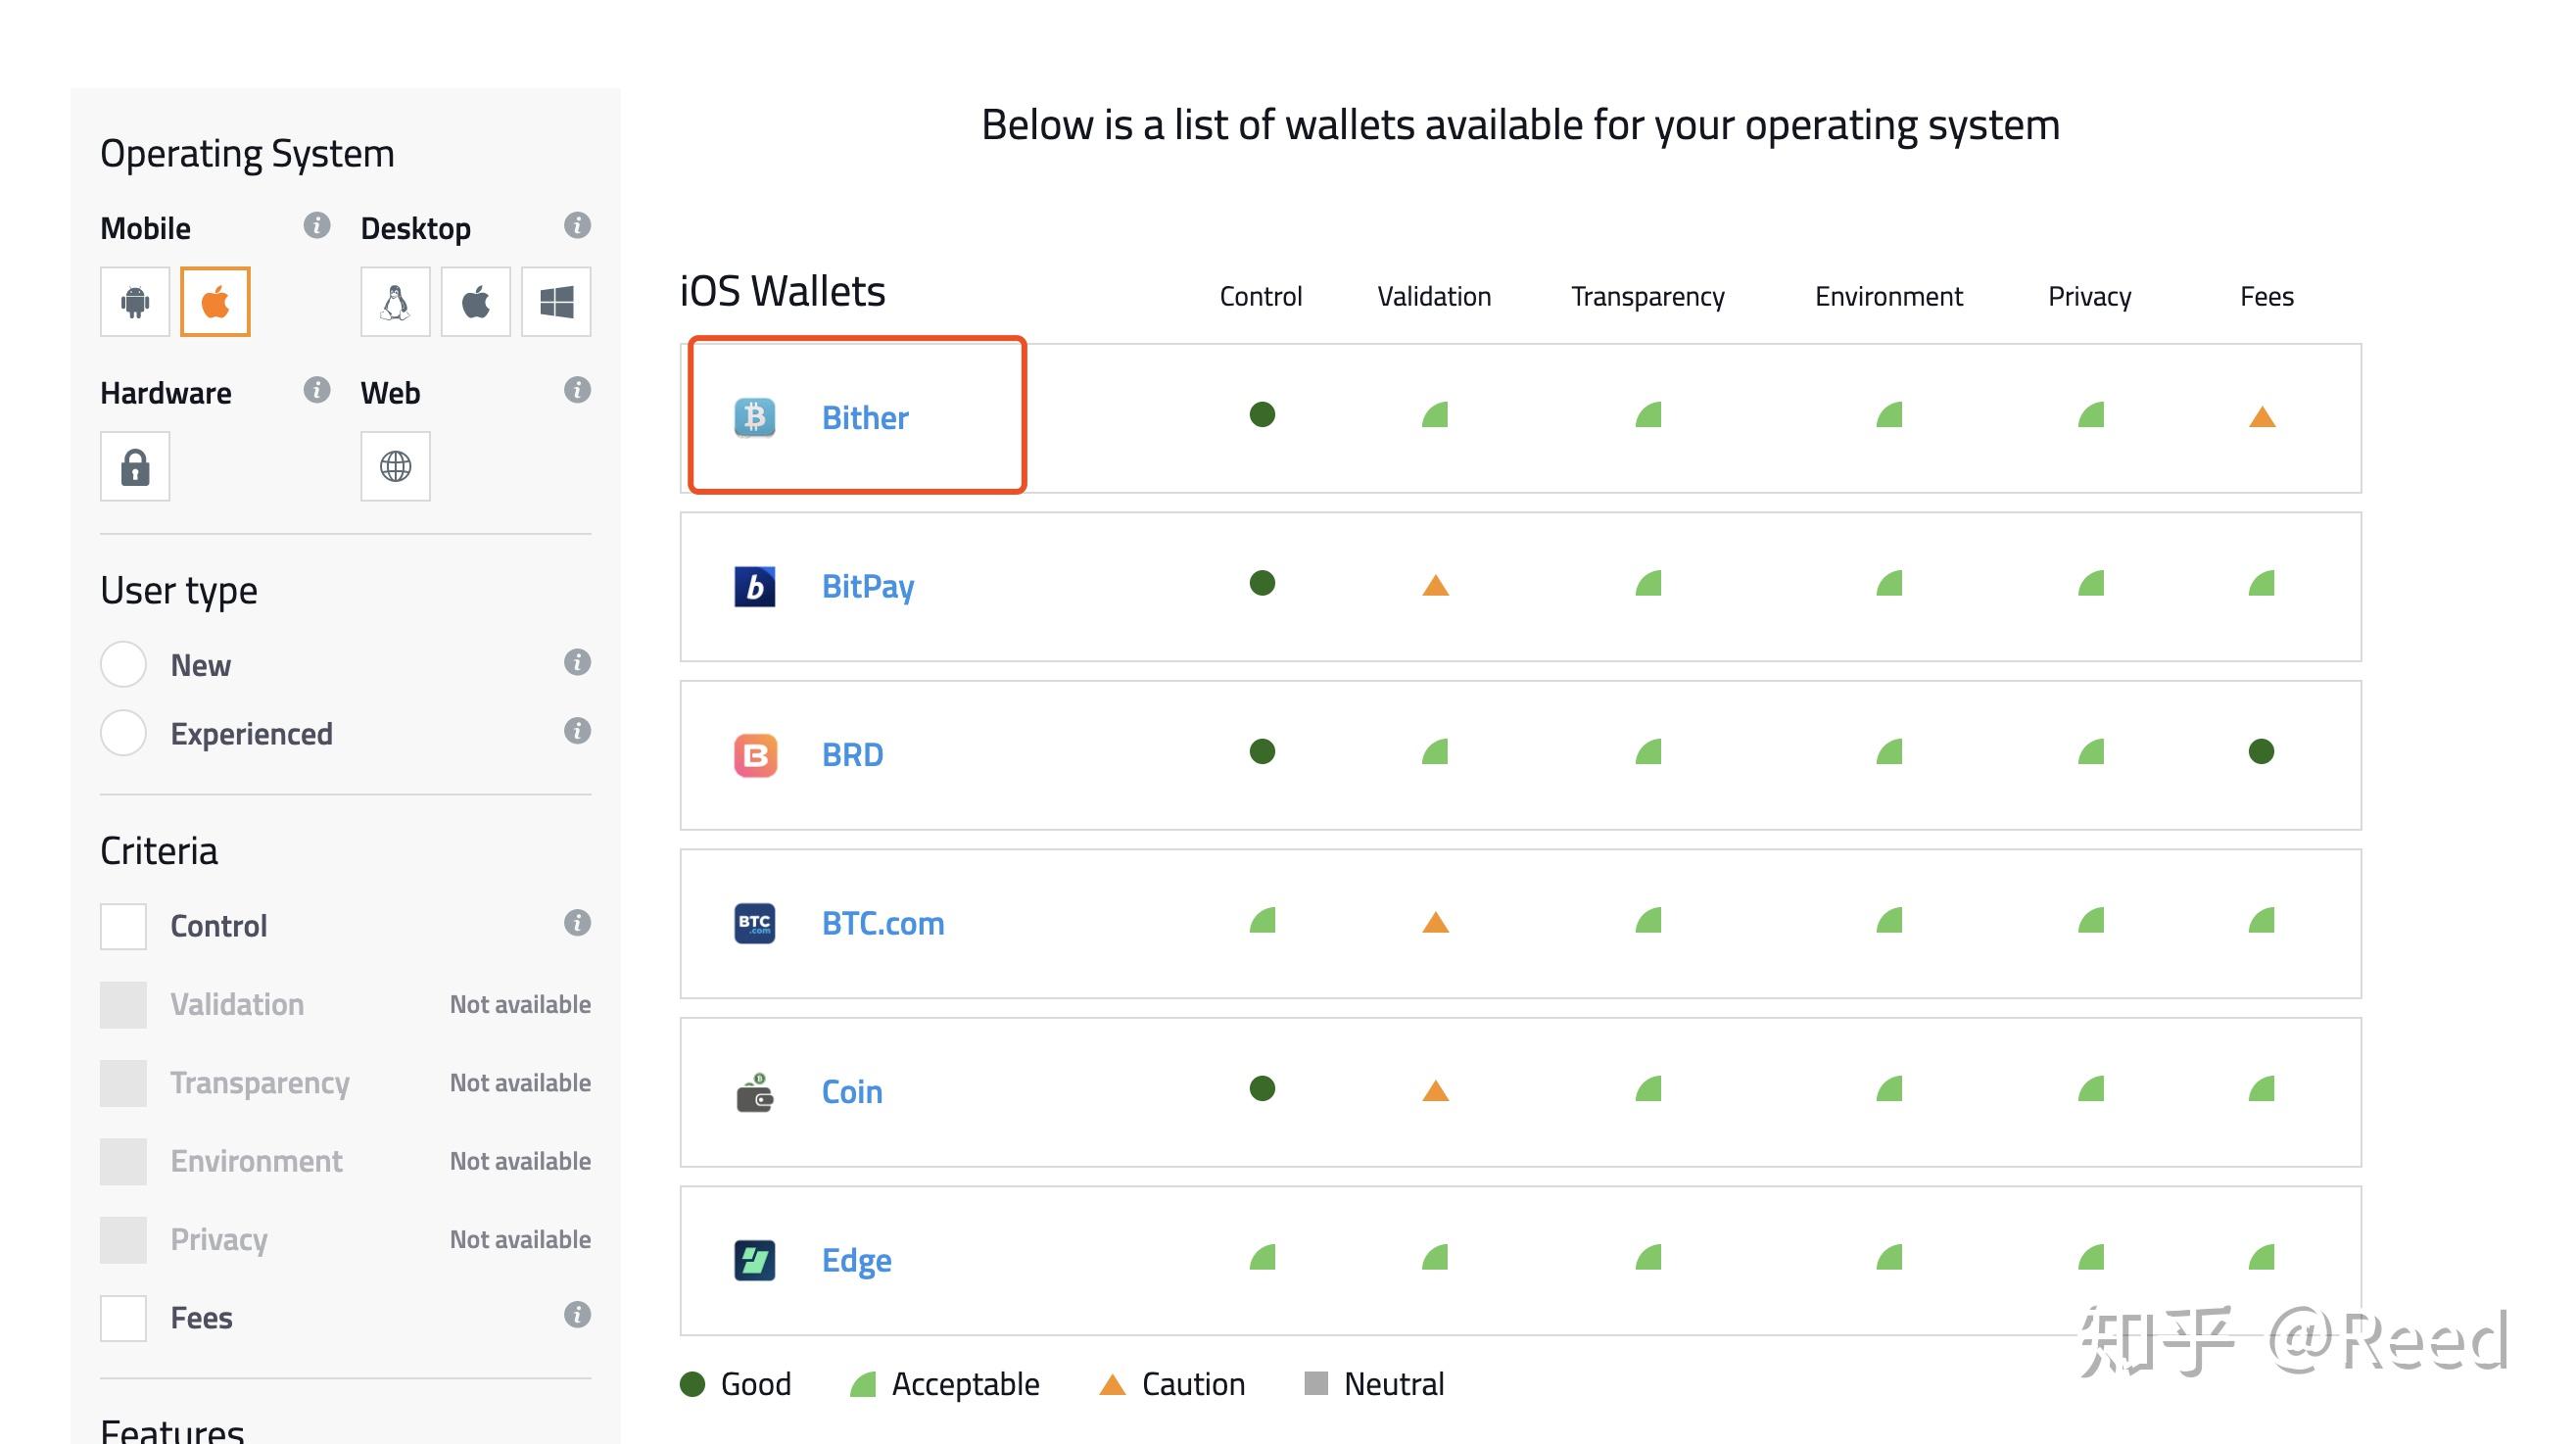Screen dimensions: 2576x1444
Task: Open the BRD wallet link
Action: pos(853,755)
